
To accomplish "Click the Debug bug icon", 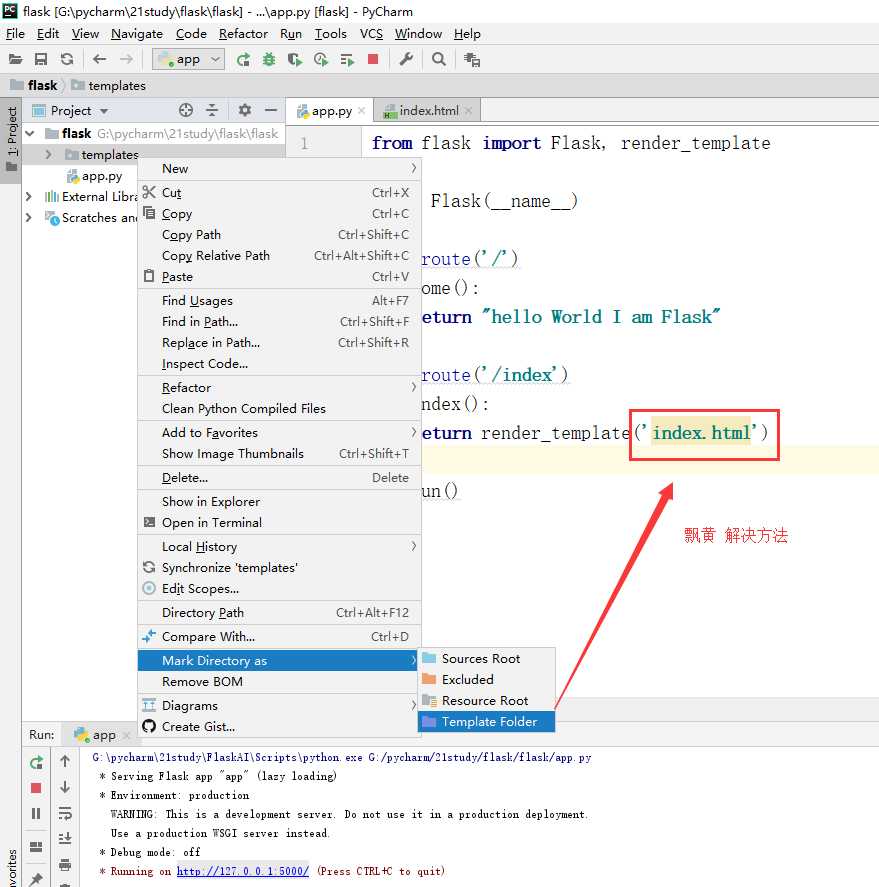I will [269, 59].
